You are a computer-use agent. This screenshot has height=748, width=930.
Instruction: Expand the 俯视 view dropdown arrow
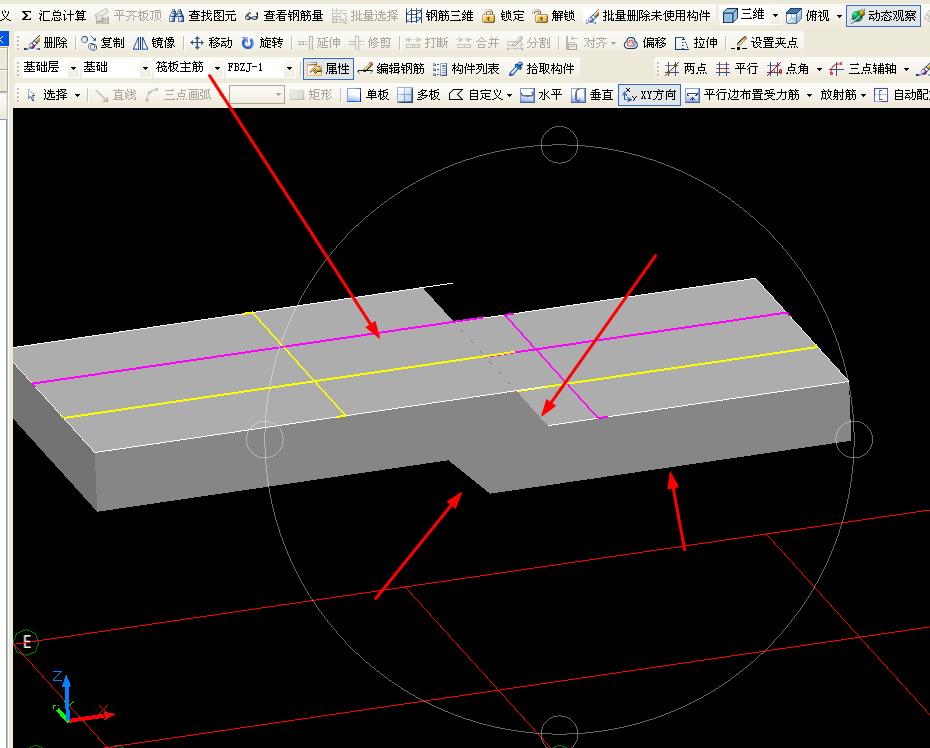[839, 16]
